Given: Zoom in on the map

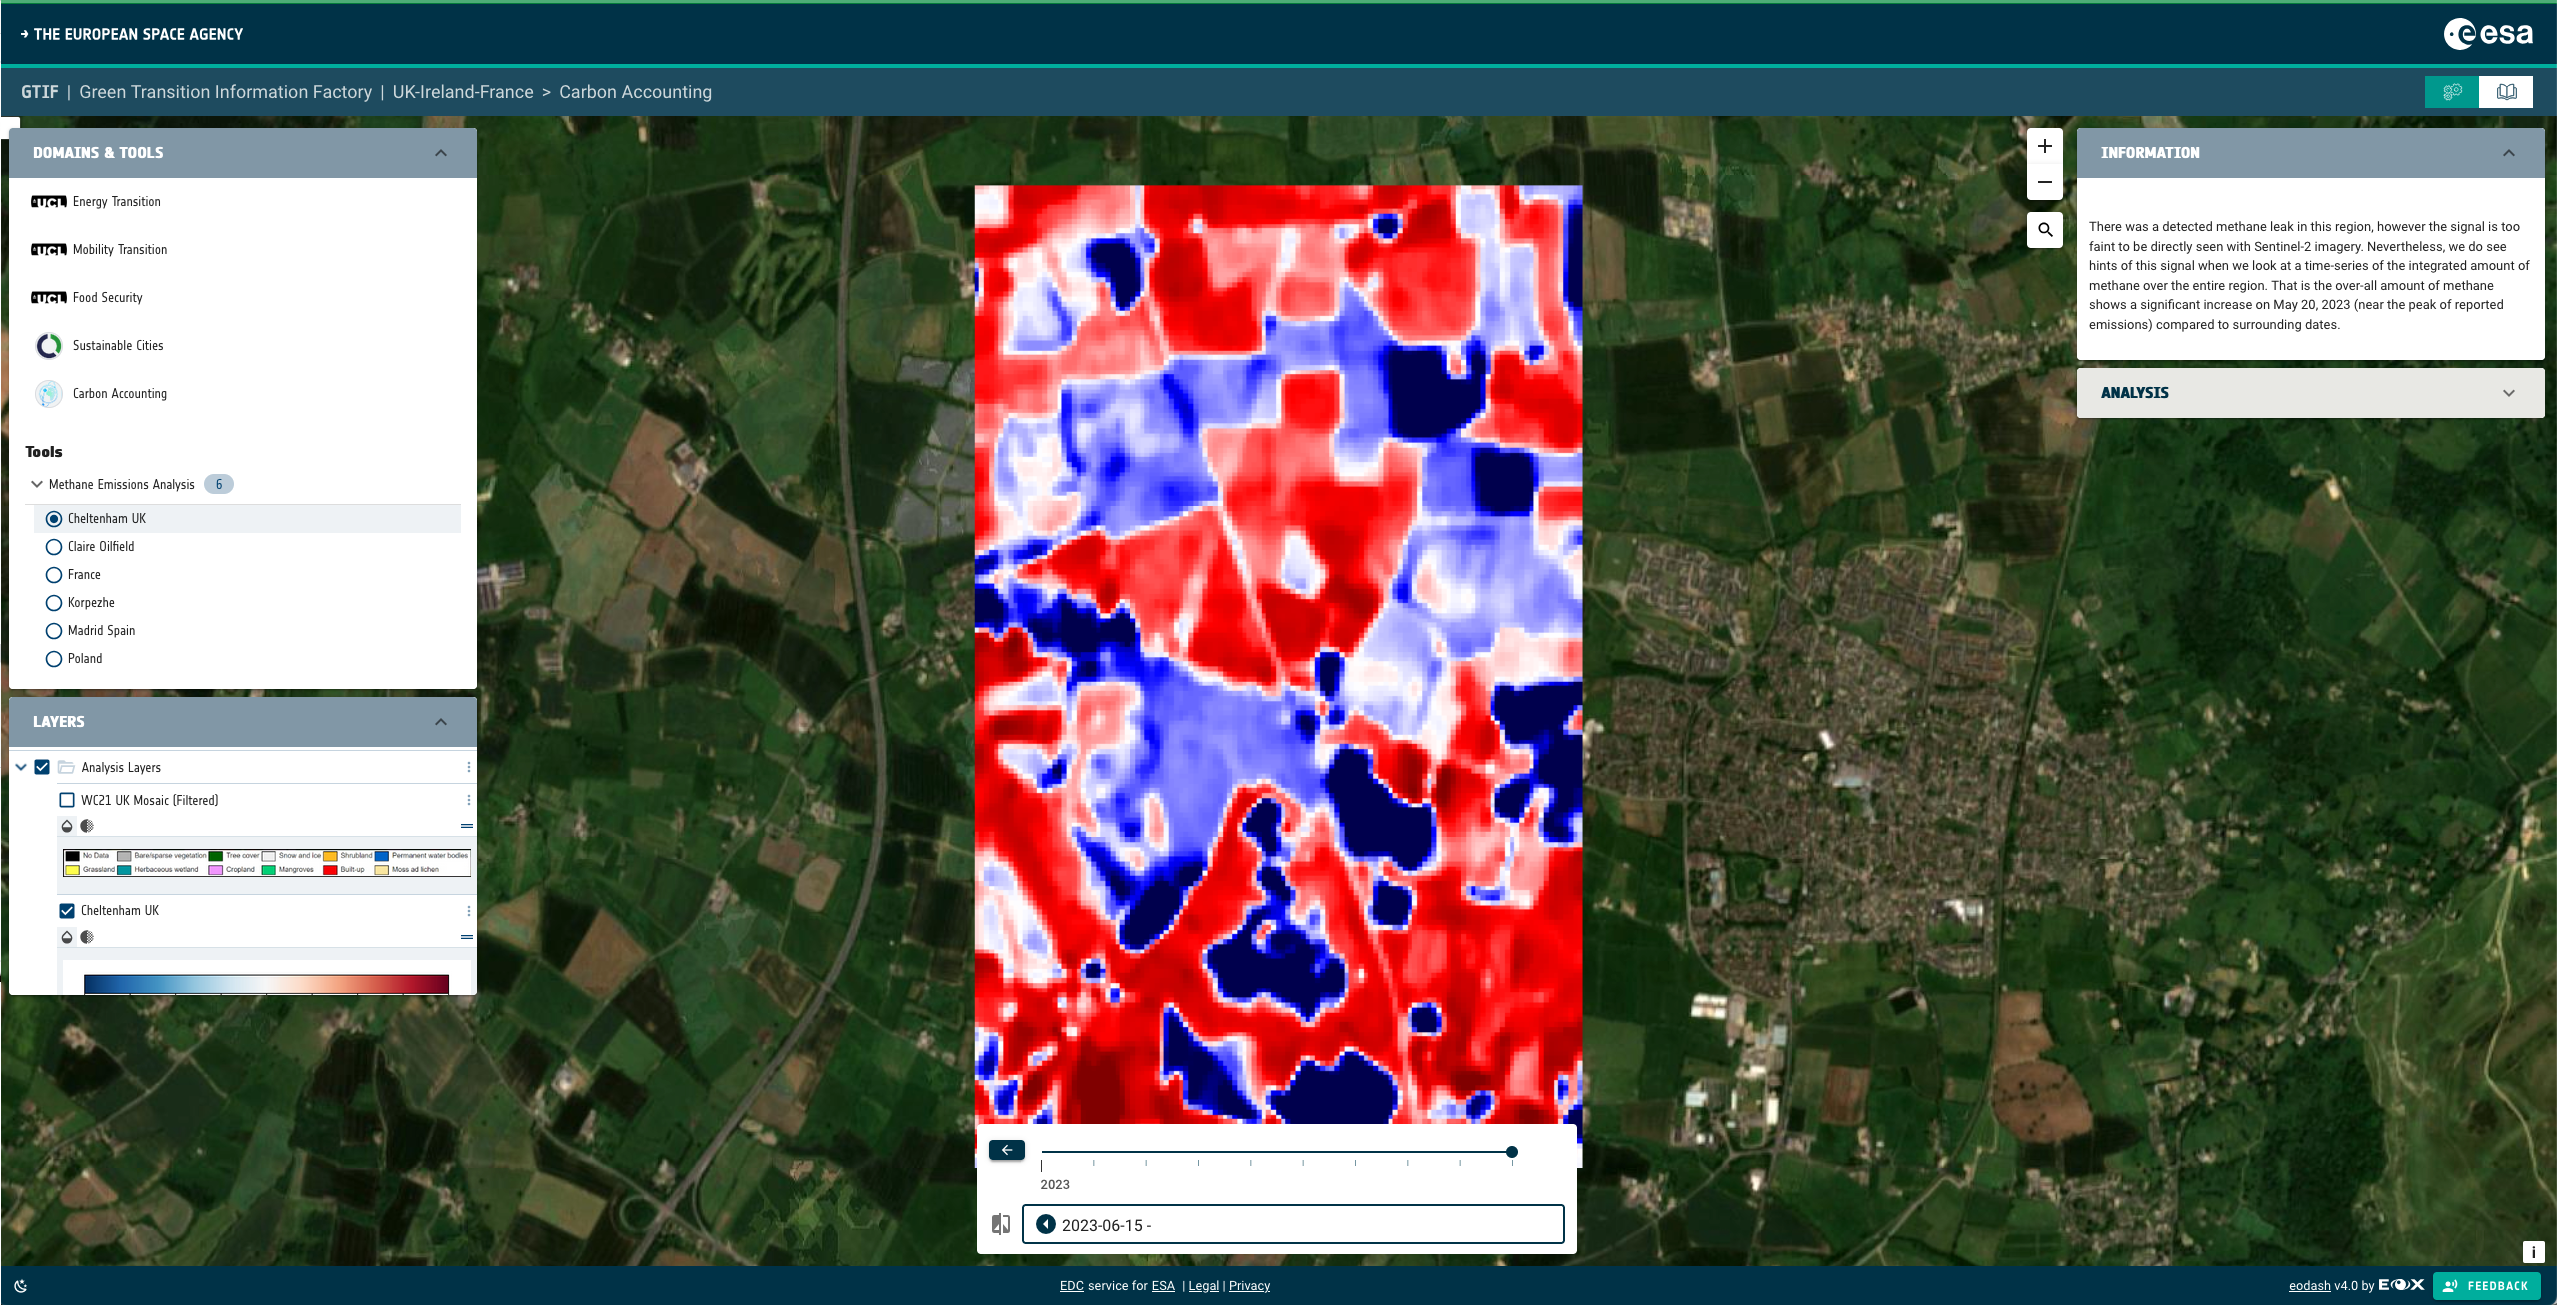Looking at the screenshot, I should [x=2044, y=146].
